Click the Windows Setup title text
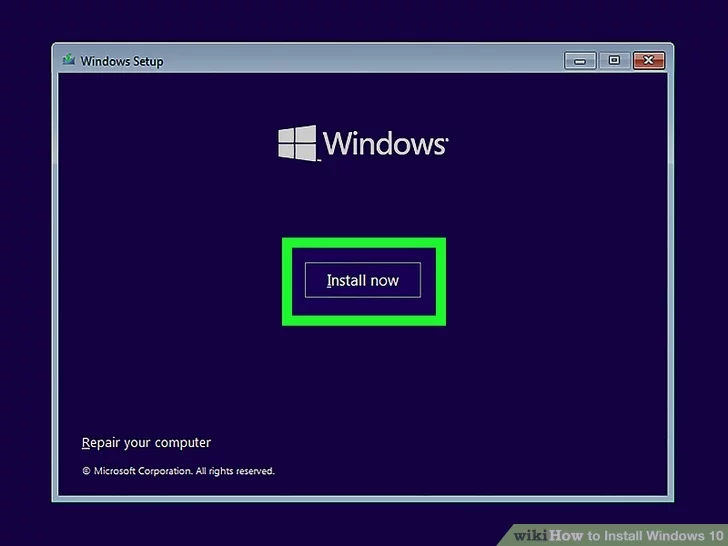Screen dimensions: 728x546 pos(122,61)
